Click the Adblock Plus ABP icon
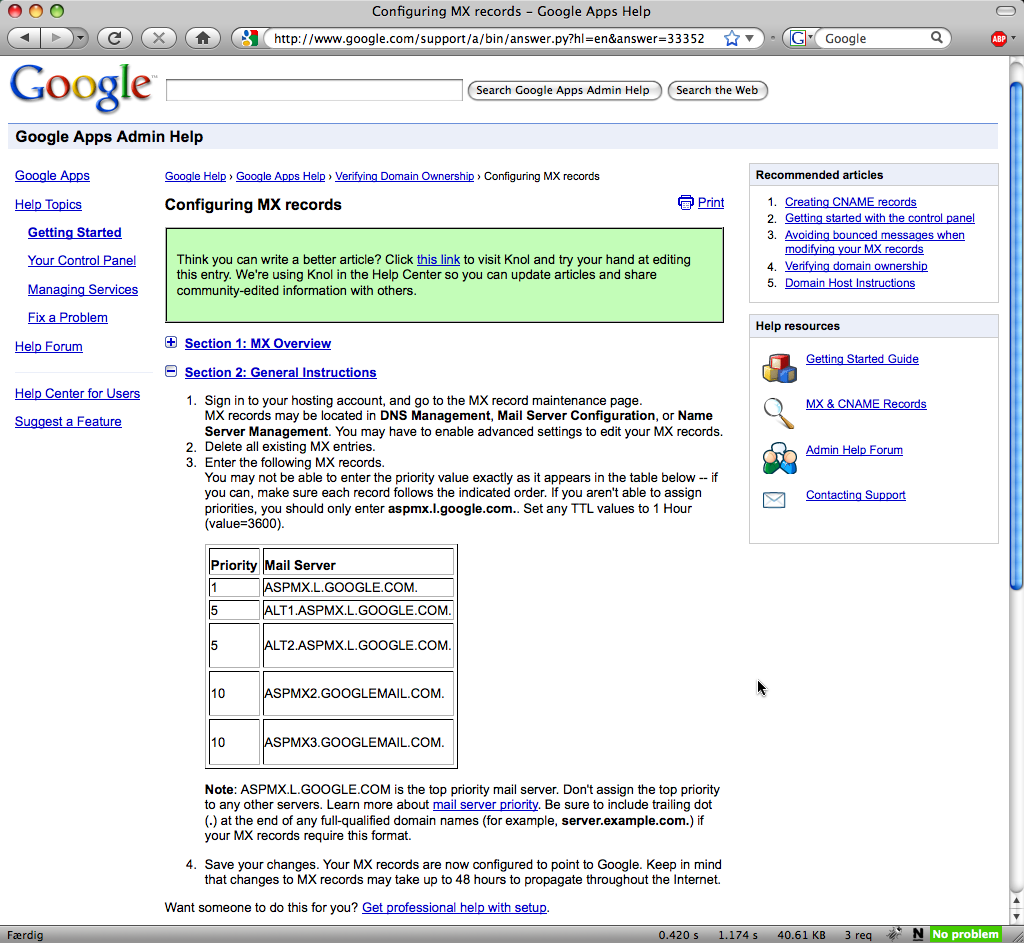 point(998,39)
